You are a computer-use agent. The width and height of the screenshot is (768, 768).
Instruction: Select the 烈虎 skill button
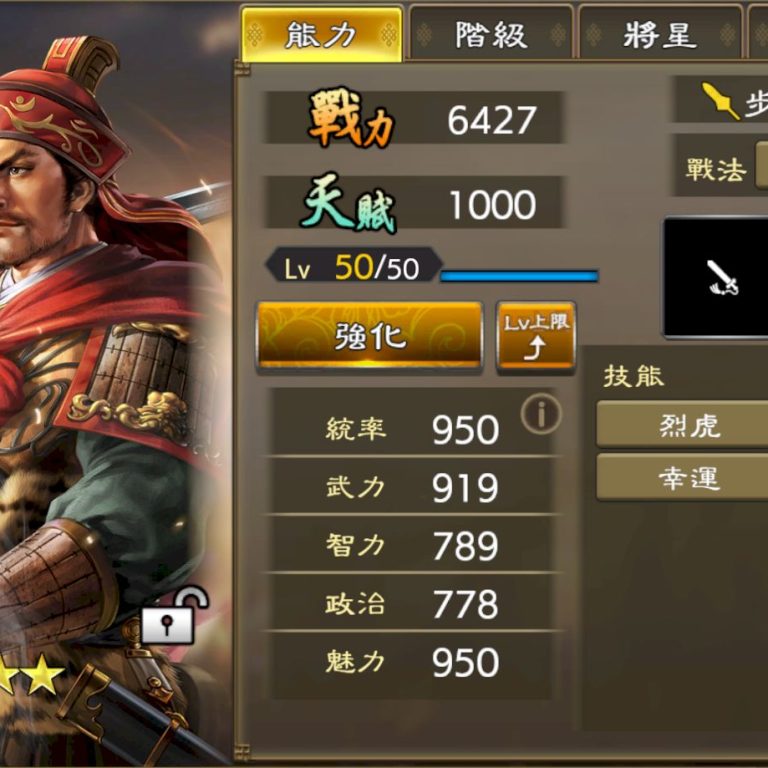pyautogui.click(x=683, y=424)
